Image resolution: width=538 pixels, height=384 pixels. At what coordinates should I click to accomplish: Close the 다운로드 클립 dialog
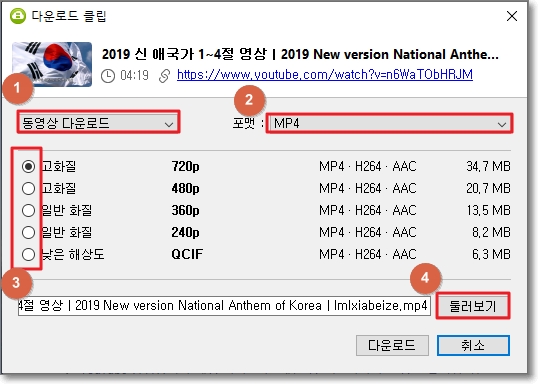(512, 16)
